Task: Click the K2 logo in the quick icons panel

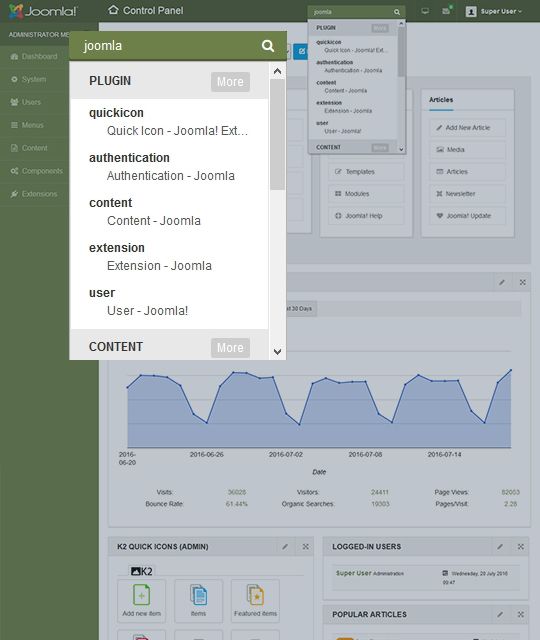Action: click(x=142, y=571)
